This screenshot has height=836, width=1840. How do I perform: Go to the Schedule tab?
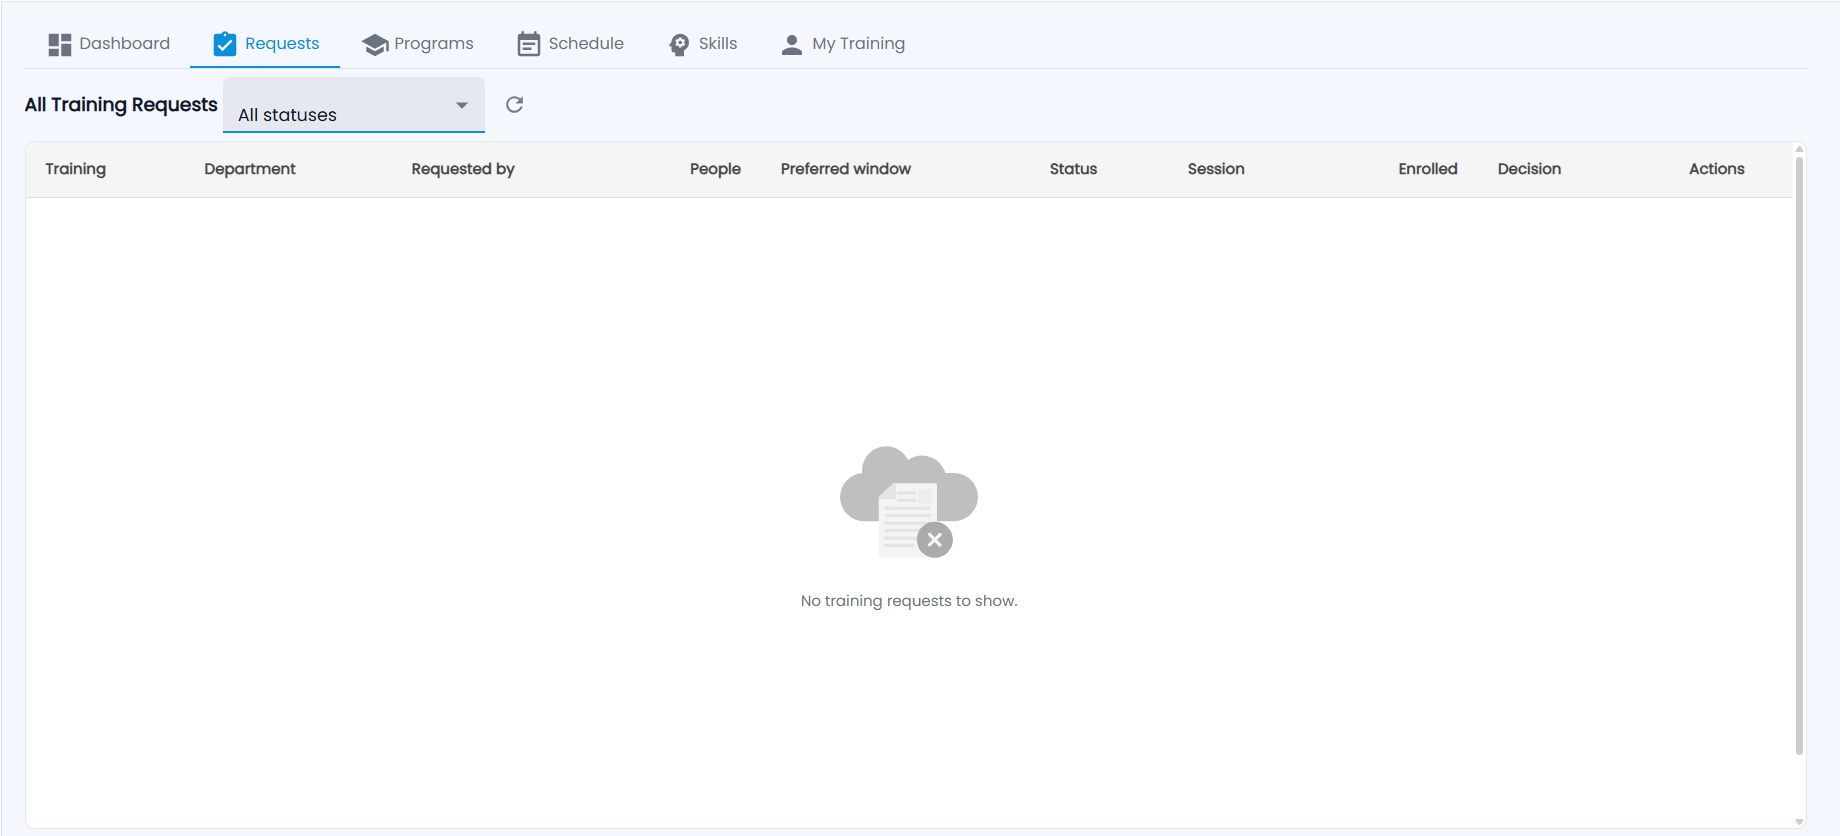(571, 44)
